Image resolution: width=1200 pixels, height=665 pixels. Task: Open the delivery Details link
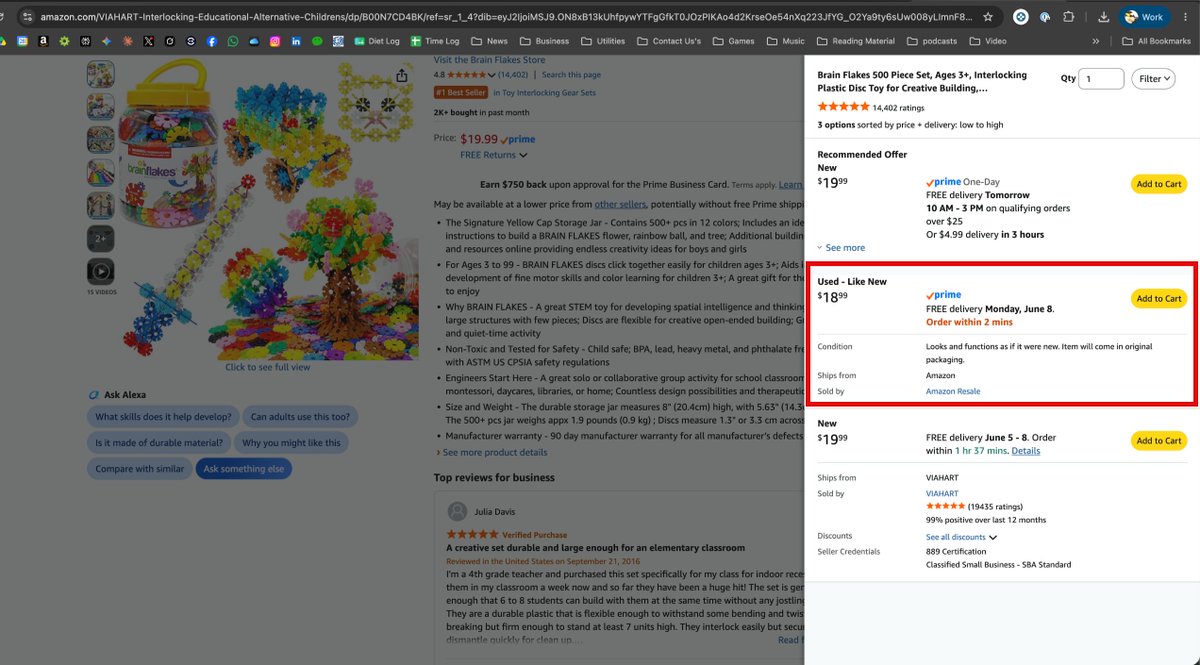click(1025, 451)
